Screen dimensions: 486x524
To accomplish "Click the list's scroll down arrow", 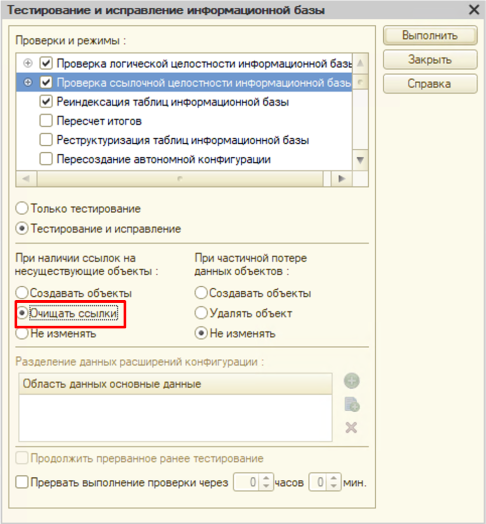I will click(360, 160).
